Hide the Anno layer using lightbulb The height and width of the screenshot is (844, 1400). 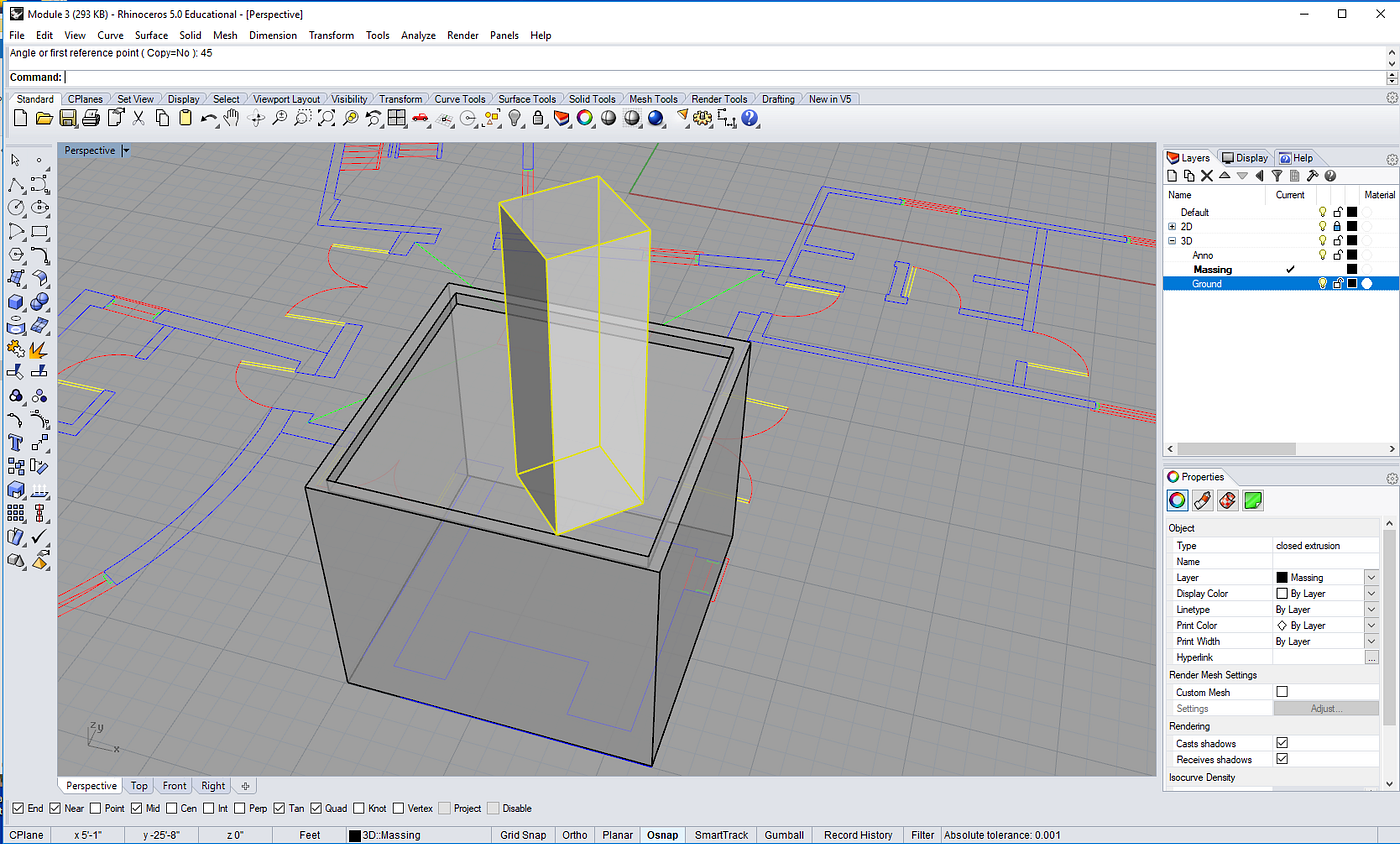(1322, 255)
